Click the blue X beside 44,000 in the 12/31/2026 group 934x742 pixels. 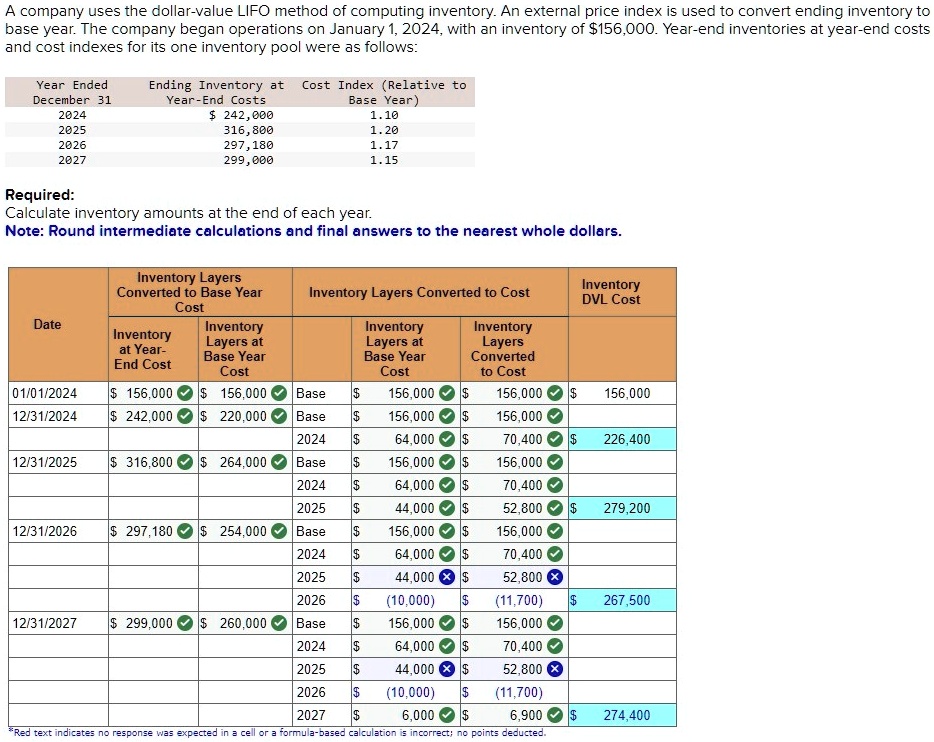coord(447,577)
